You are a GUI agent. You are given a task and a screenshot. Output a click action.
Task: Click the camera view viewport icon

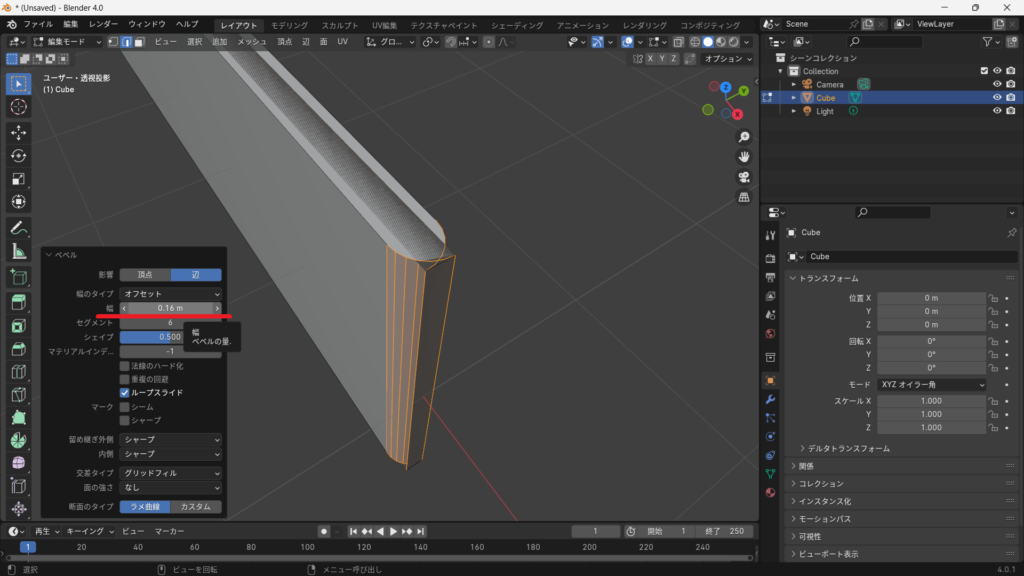coord(744,177)
